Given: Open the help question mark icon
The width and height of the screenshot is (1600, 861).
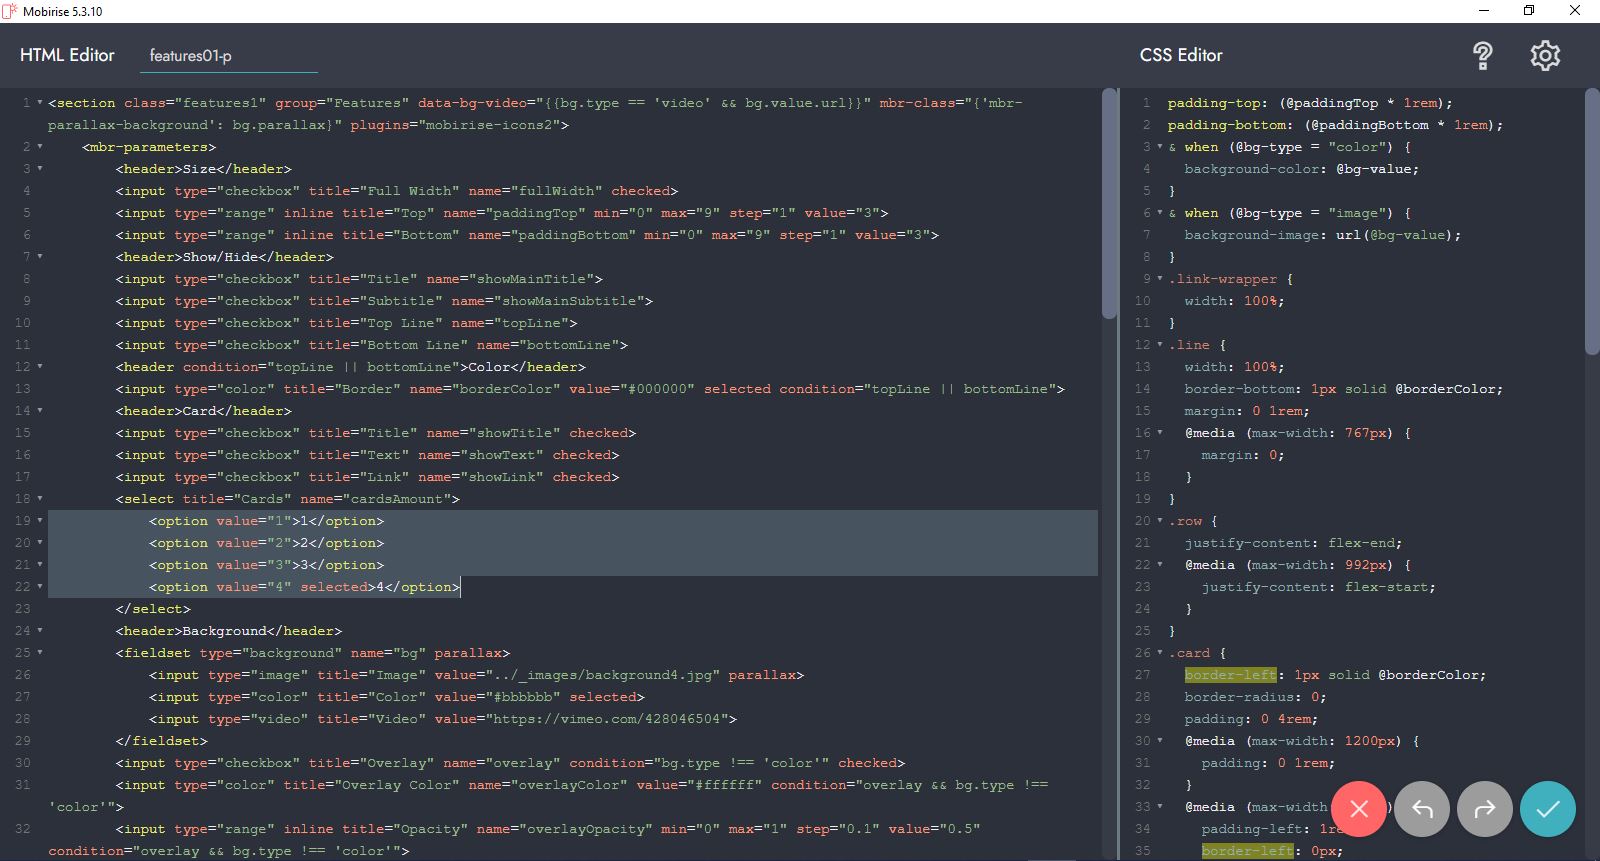Looking at the screenshot, I should (x=1483, y=56).
